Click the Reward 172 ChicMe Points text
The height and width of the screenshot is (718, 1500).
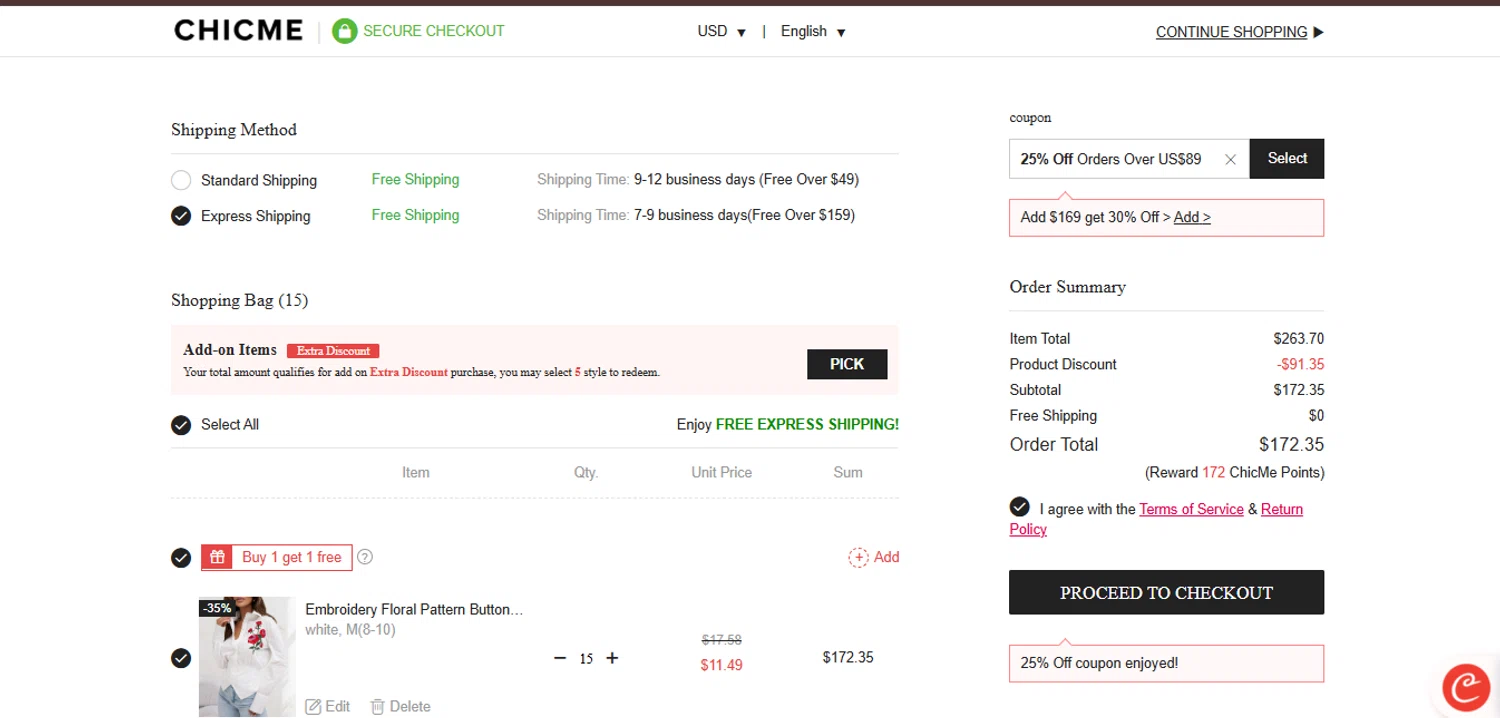tap(1234, 472)
